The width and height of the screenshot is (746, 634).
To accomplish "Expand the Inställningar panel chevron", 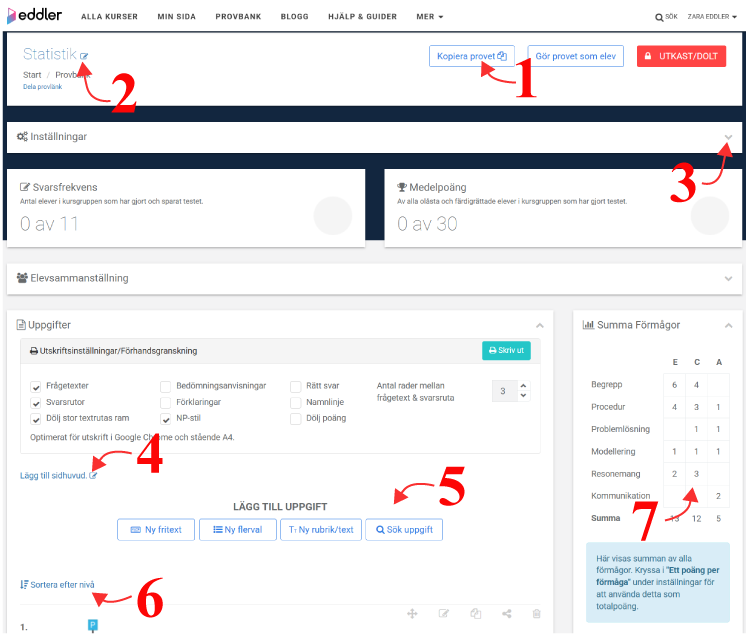I will (728, 137).
